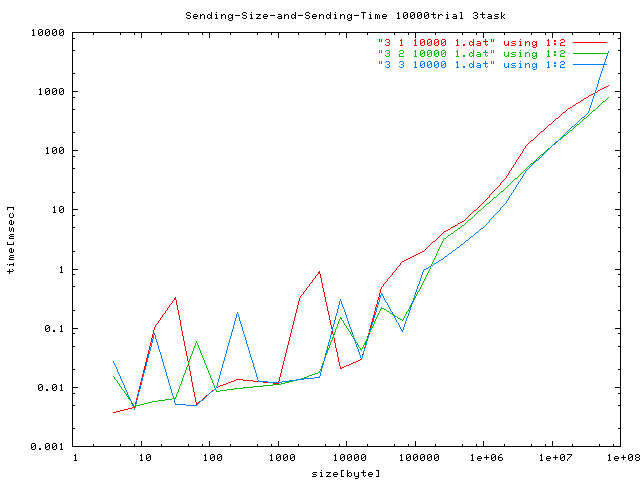
Task: Click the 1e+06 x-axis tick label
Action: coord(483,459)
